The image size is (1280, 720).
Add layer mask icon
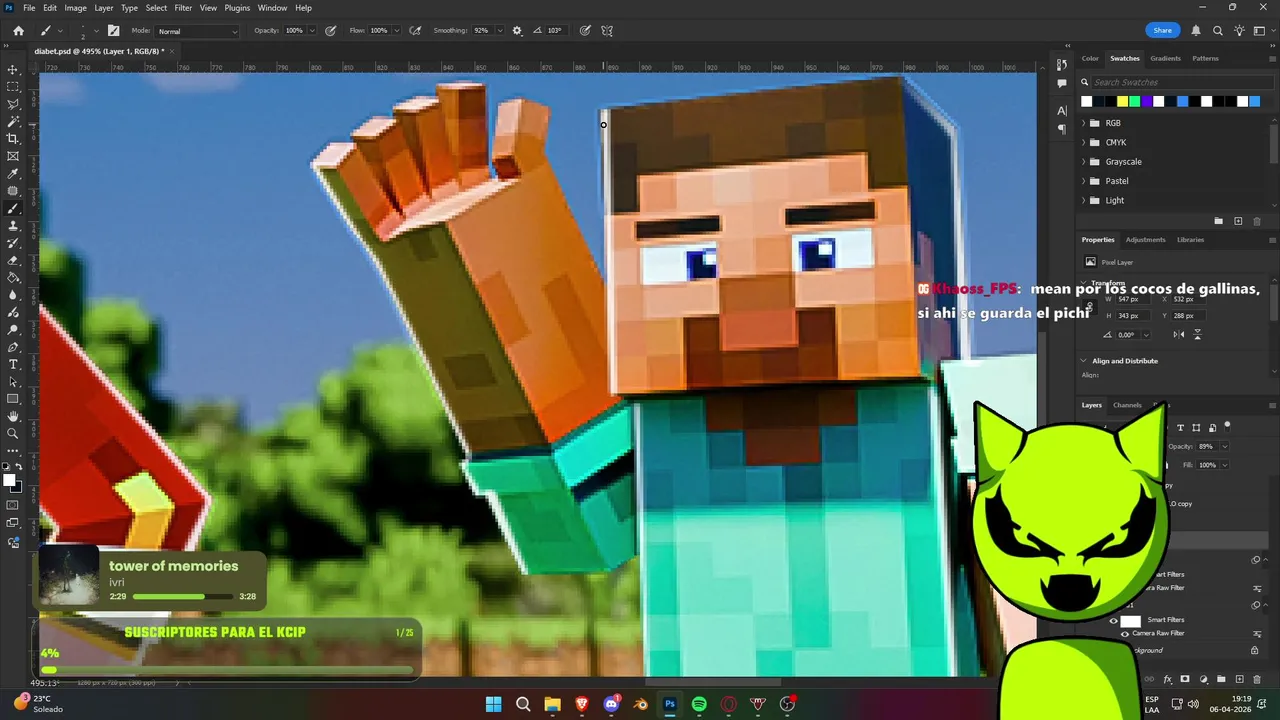pos(1185,680)
